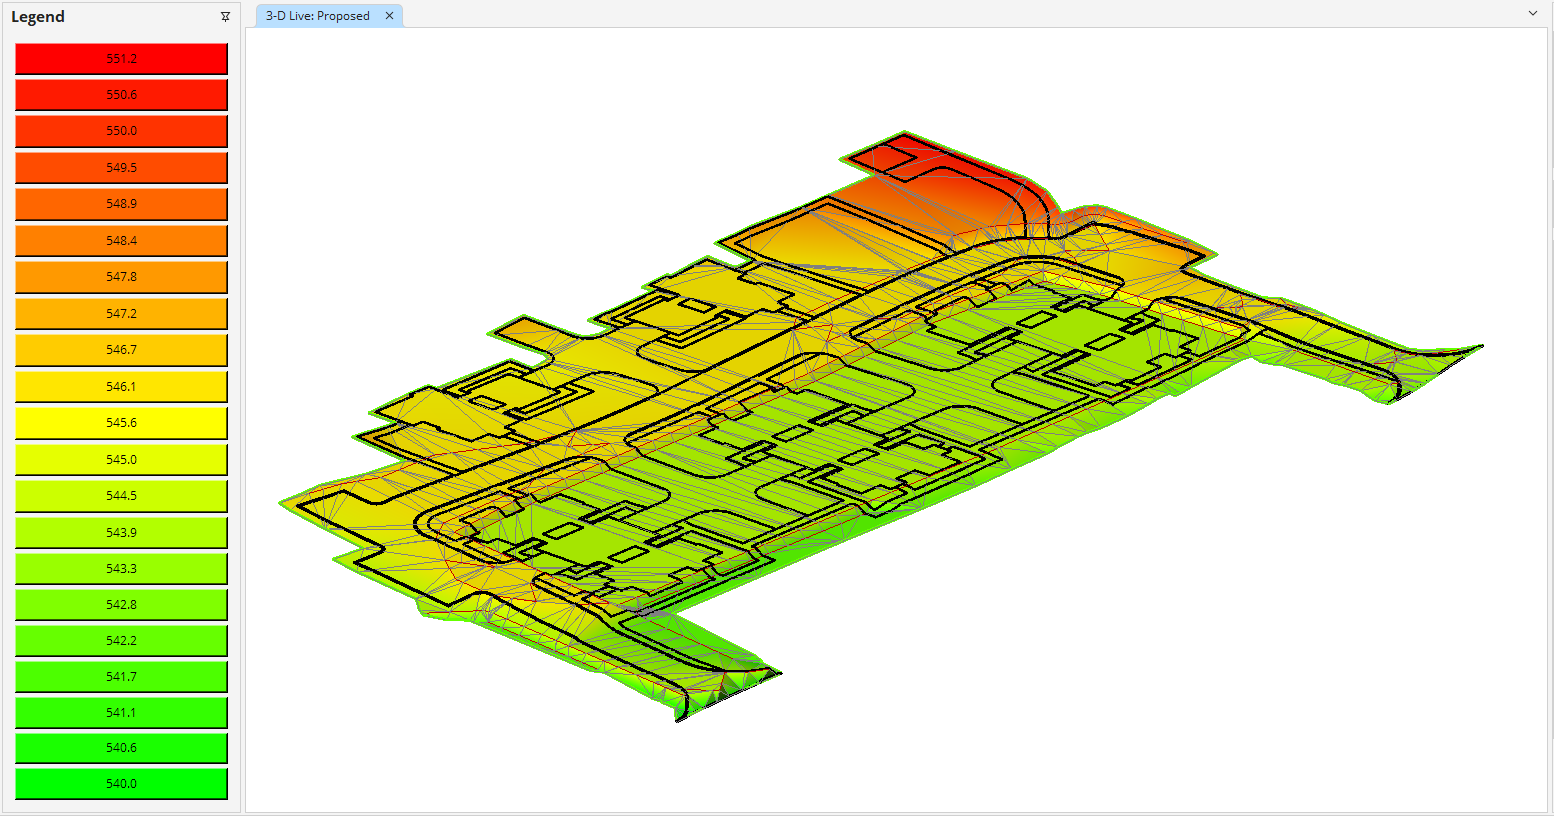Click the 549.5 orange-red legend entry
This screenshot has height=816, width=1554.
click(121, 167)
